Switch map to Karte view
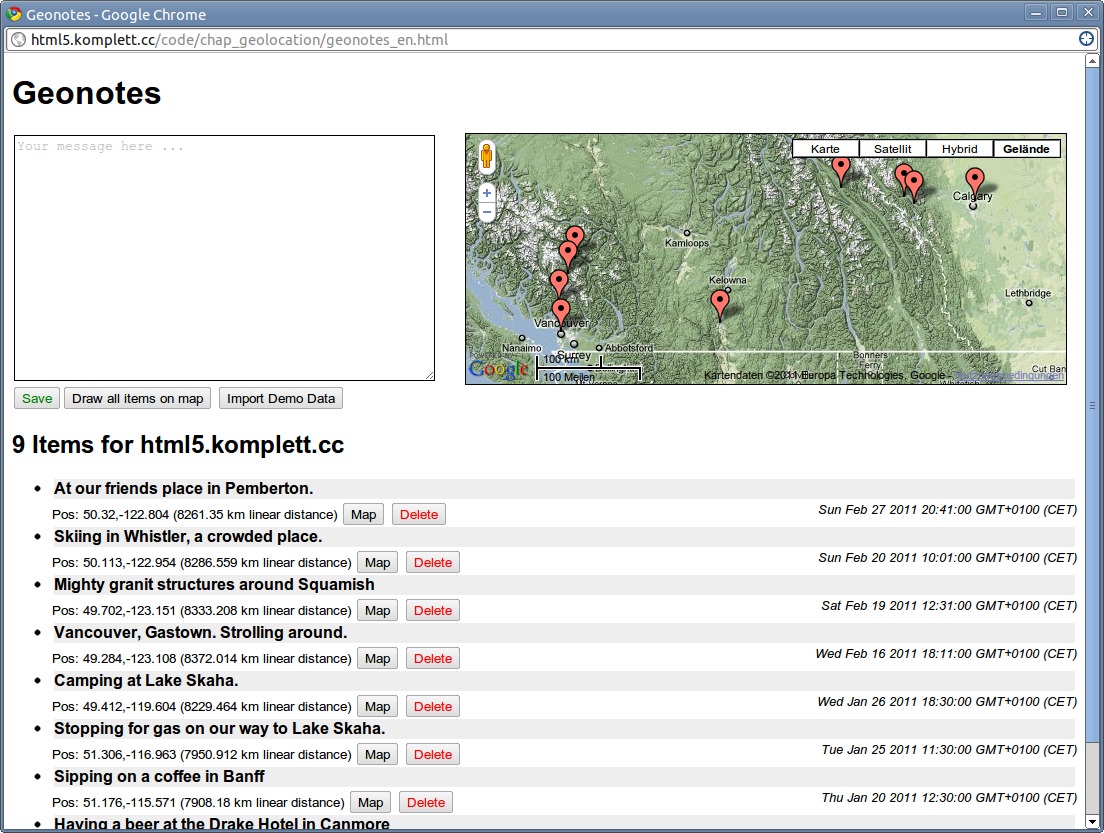 825,149
